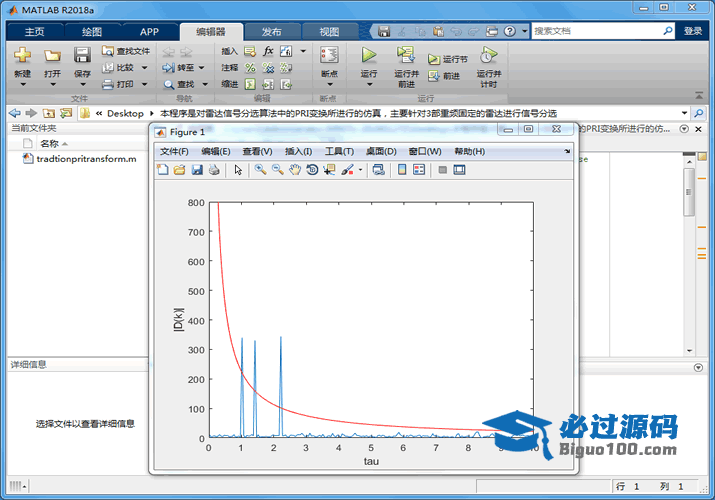
Task: Click Insert Colorbar icon in Figure 1
Action: tap(402, 170)
